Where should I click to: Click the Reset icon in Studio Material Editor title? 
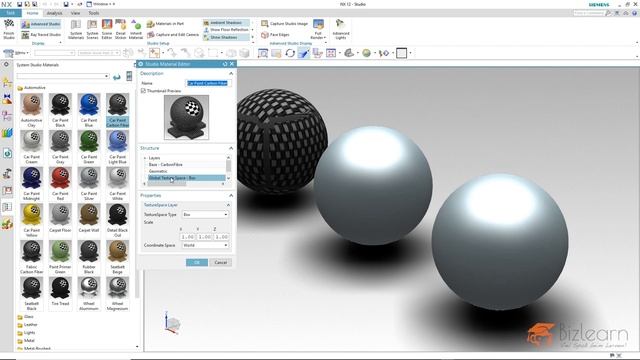(x=225, y=64)
